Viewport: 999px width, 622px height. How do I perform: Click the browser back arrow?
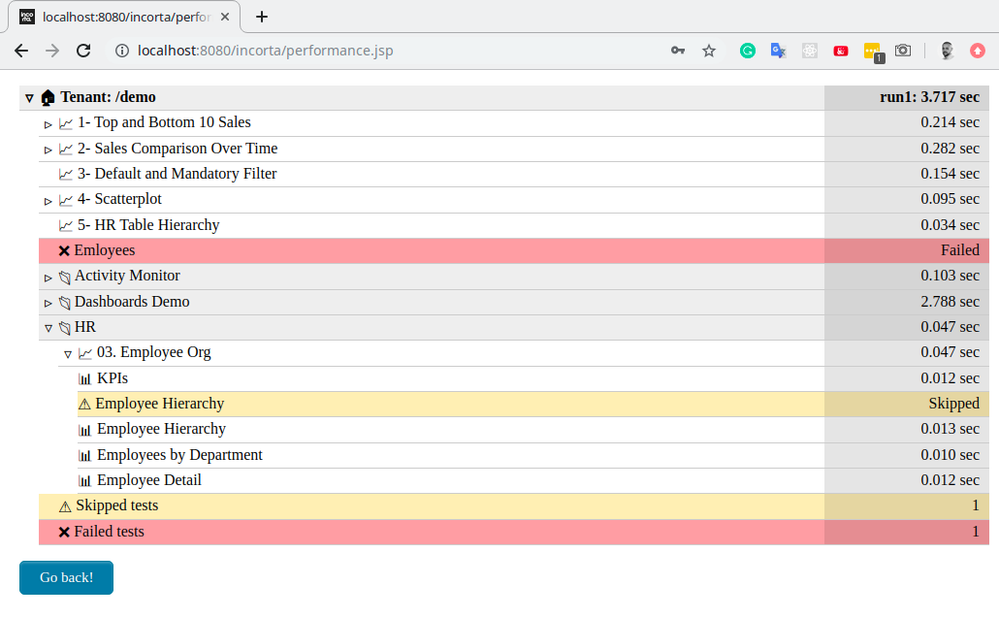pos(21,50)
